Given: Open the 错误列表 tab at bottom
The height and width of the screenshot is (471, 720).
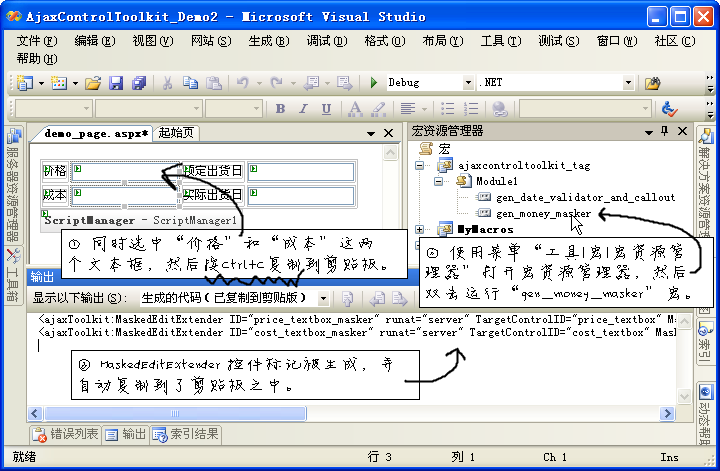Looking at the screenshot, I should coord(66,434).
